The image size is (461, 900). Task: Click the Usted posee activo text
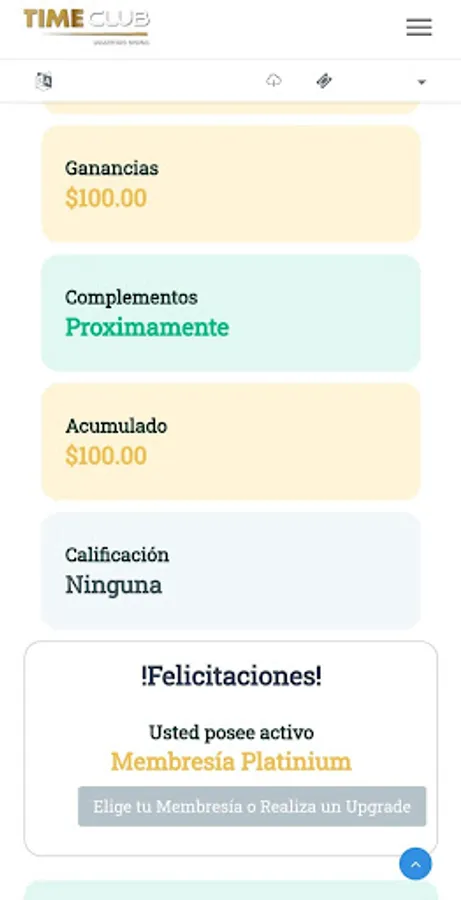[231, 732]
